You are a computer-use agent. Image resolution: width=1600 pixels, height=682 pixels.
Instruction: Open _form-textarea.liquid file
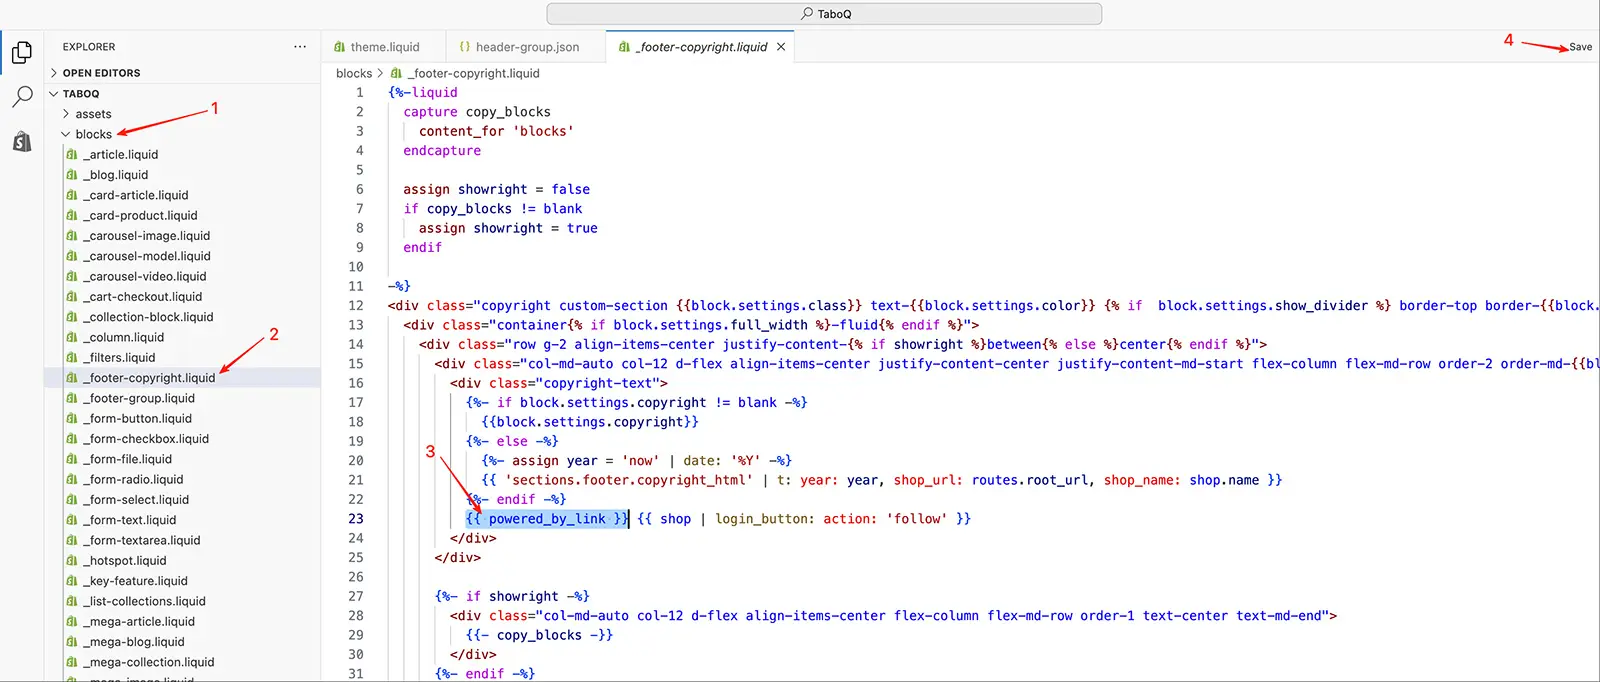point(142,540)
